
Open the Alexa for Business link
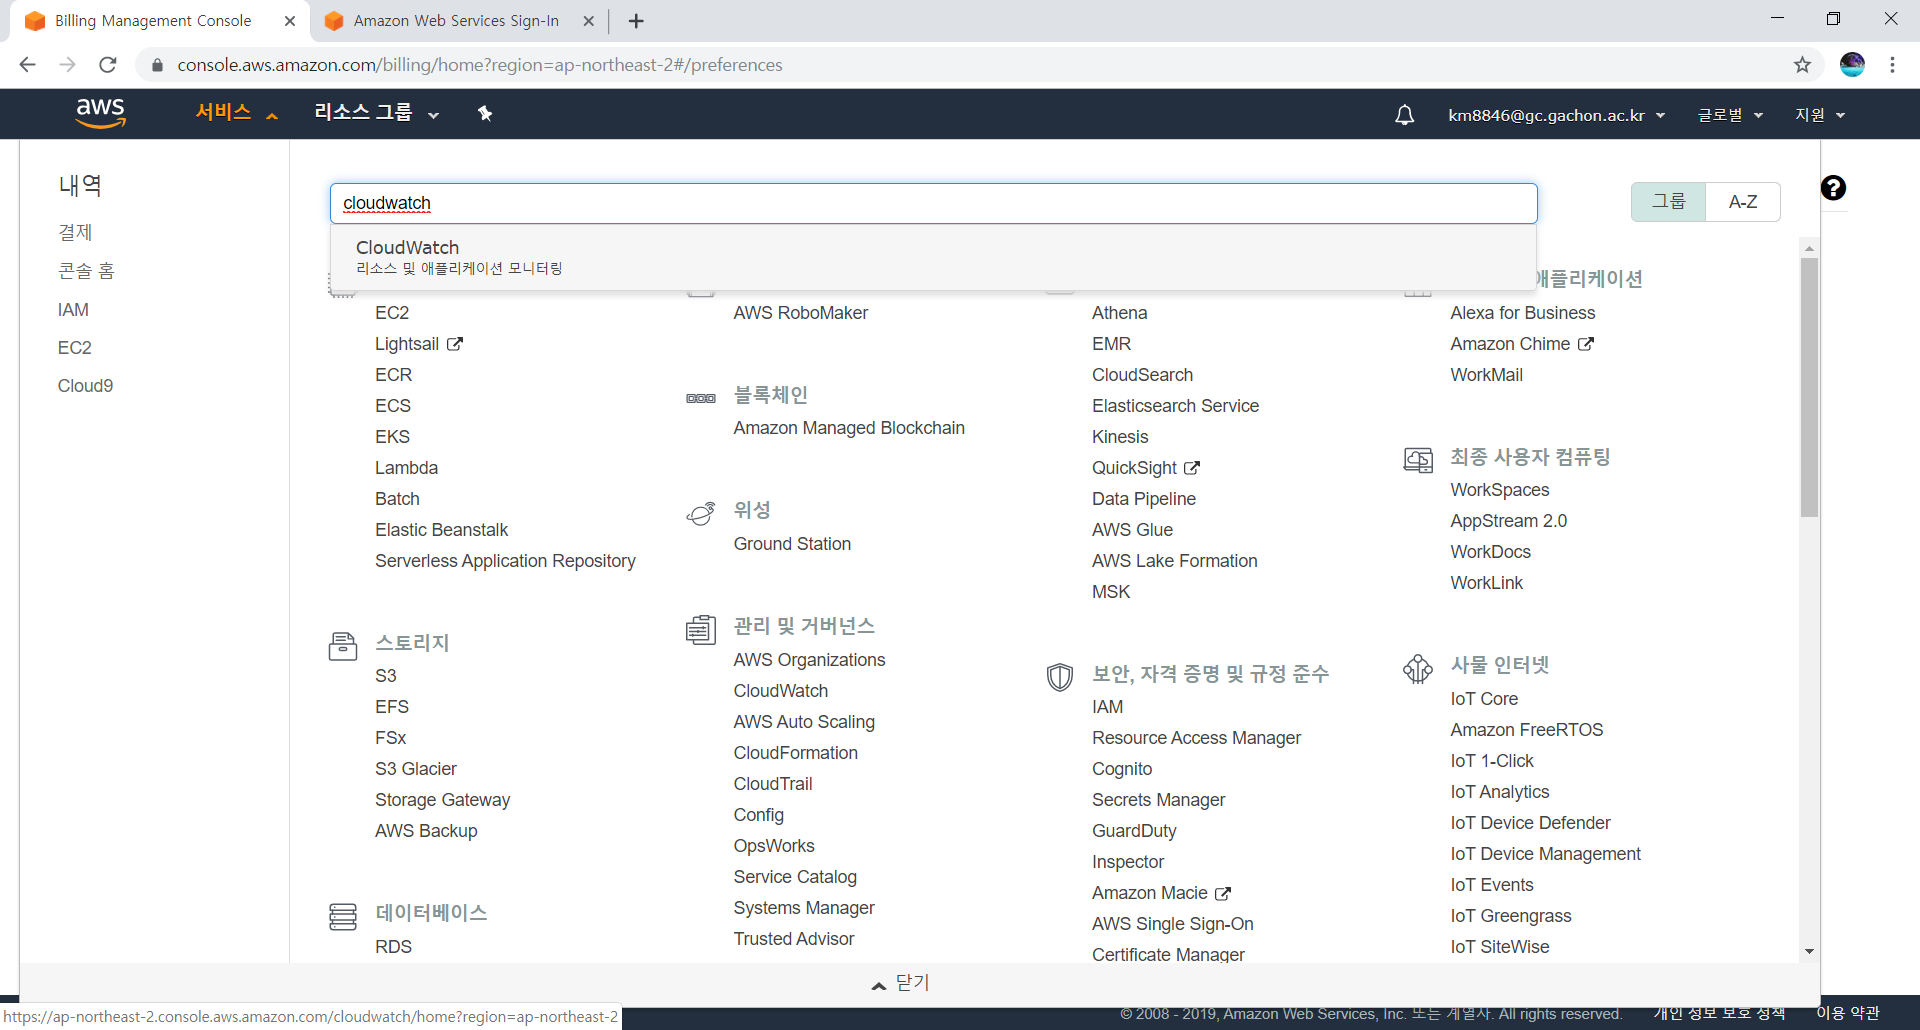coord(1522,313)
